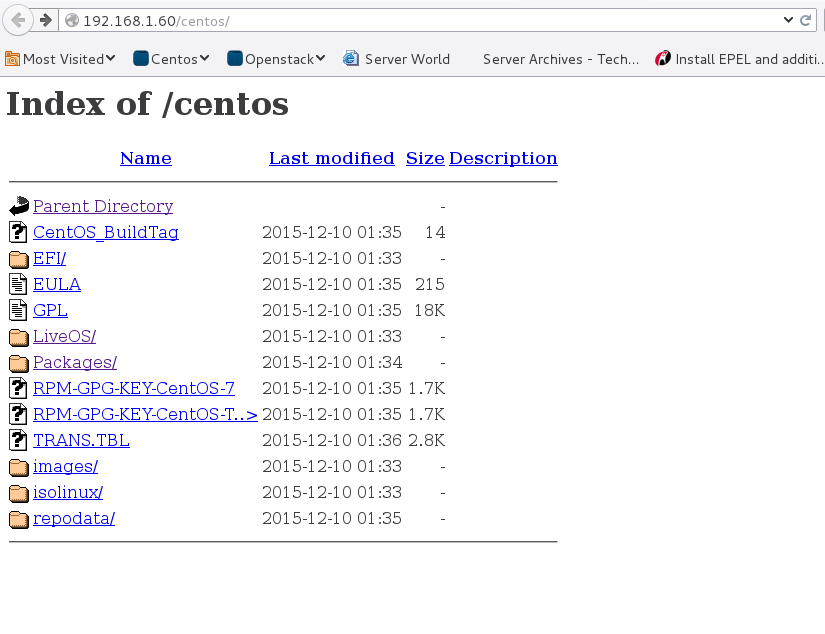Open the isolinux/ directory
Screen dimensions: 825x634
68,492
